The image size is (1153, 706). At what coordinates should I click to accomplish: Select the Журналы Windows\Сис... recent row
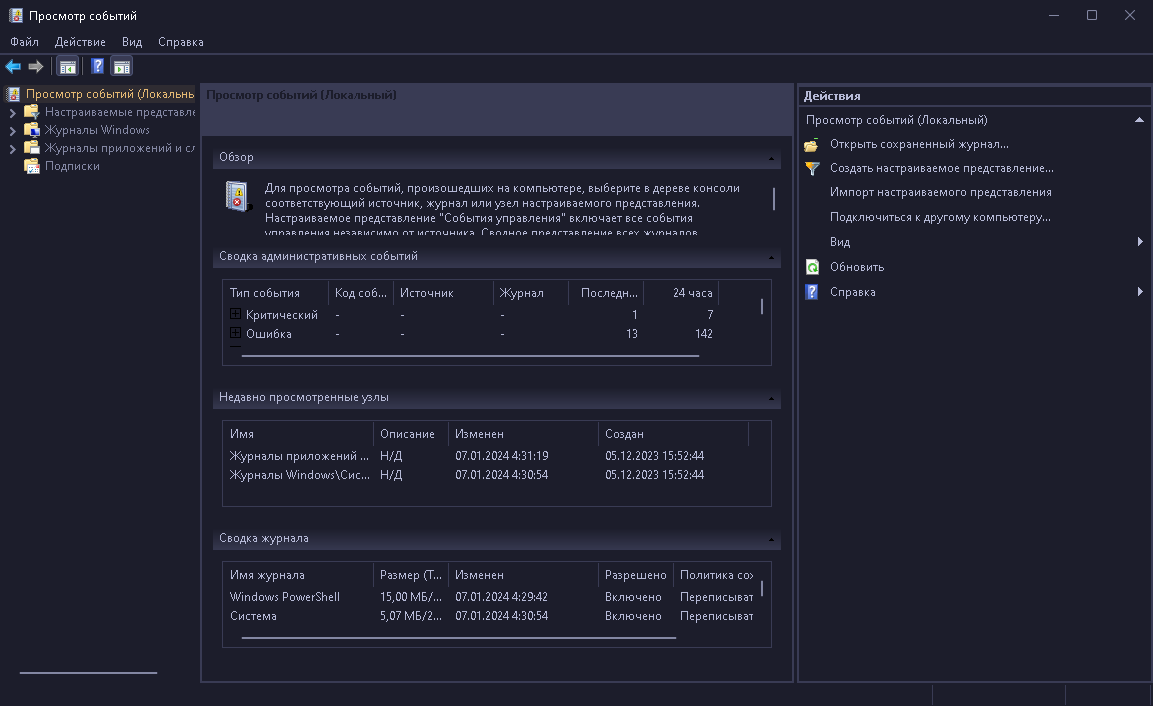pyautogui.click(x=485, y=475)
